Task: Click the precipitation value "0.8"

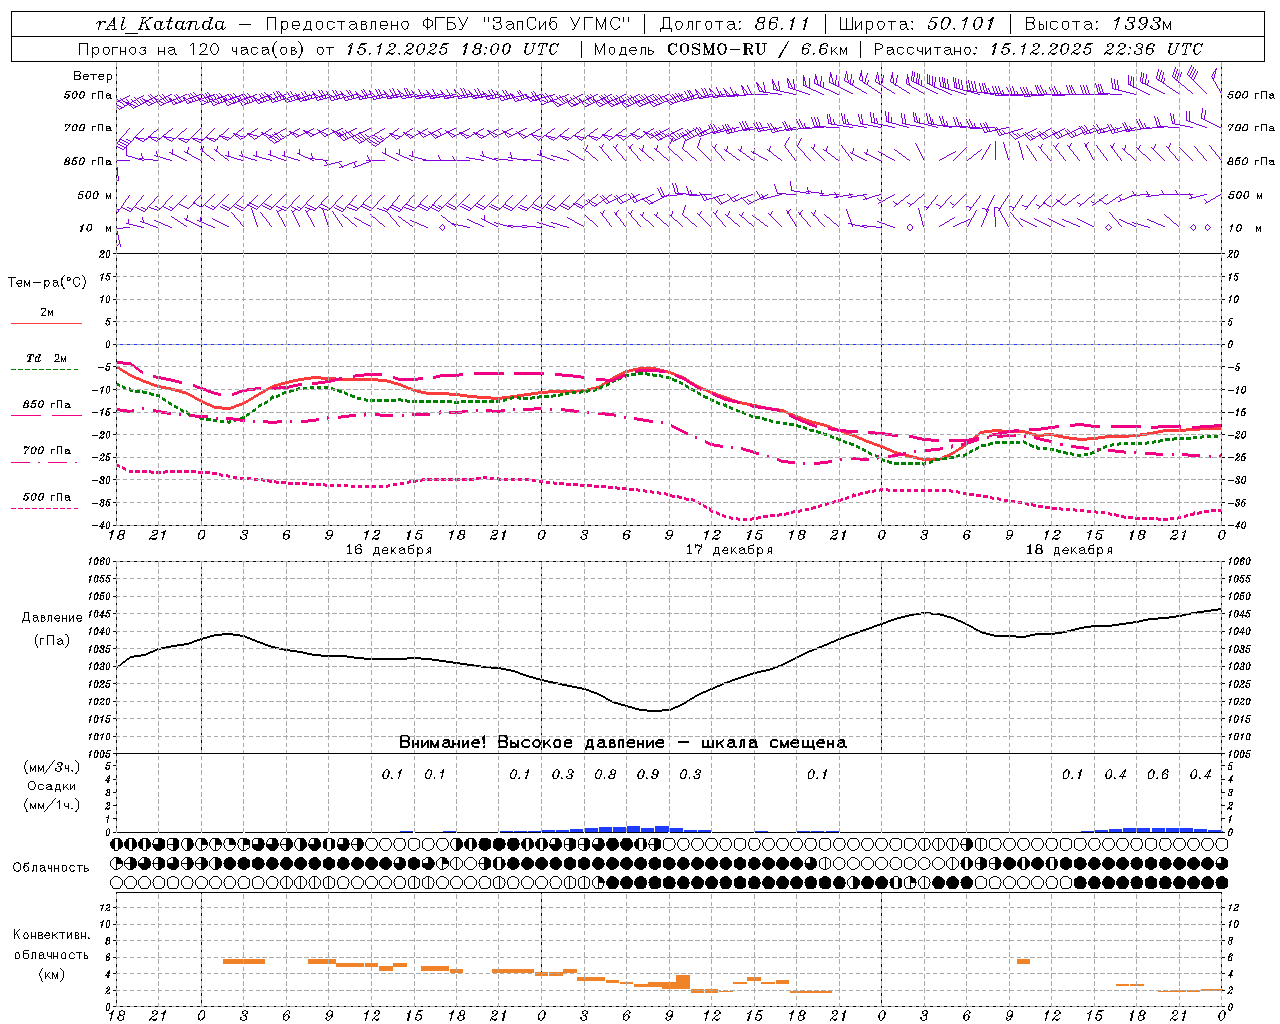Action: click(x=605, y=774)
